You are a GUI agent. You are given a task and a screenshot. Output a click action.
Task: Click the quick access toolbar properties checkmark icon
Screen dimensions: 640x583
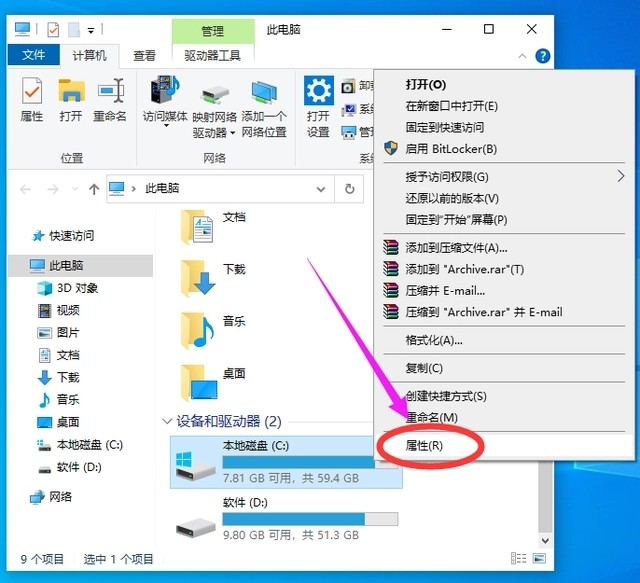53,30
